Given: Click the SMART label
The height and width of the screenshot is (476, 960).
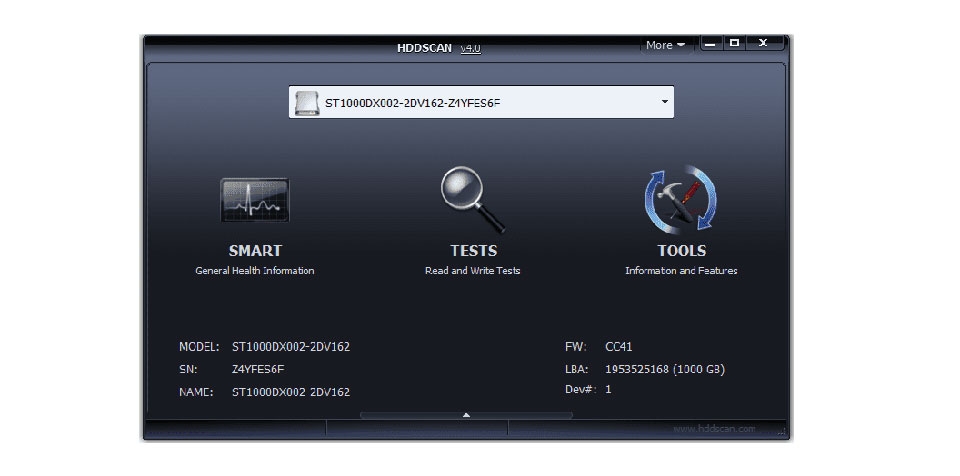Looking at the screenshot, I should pyautogui.click(x=255, y=251).
